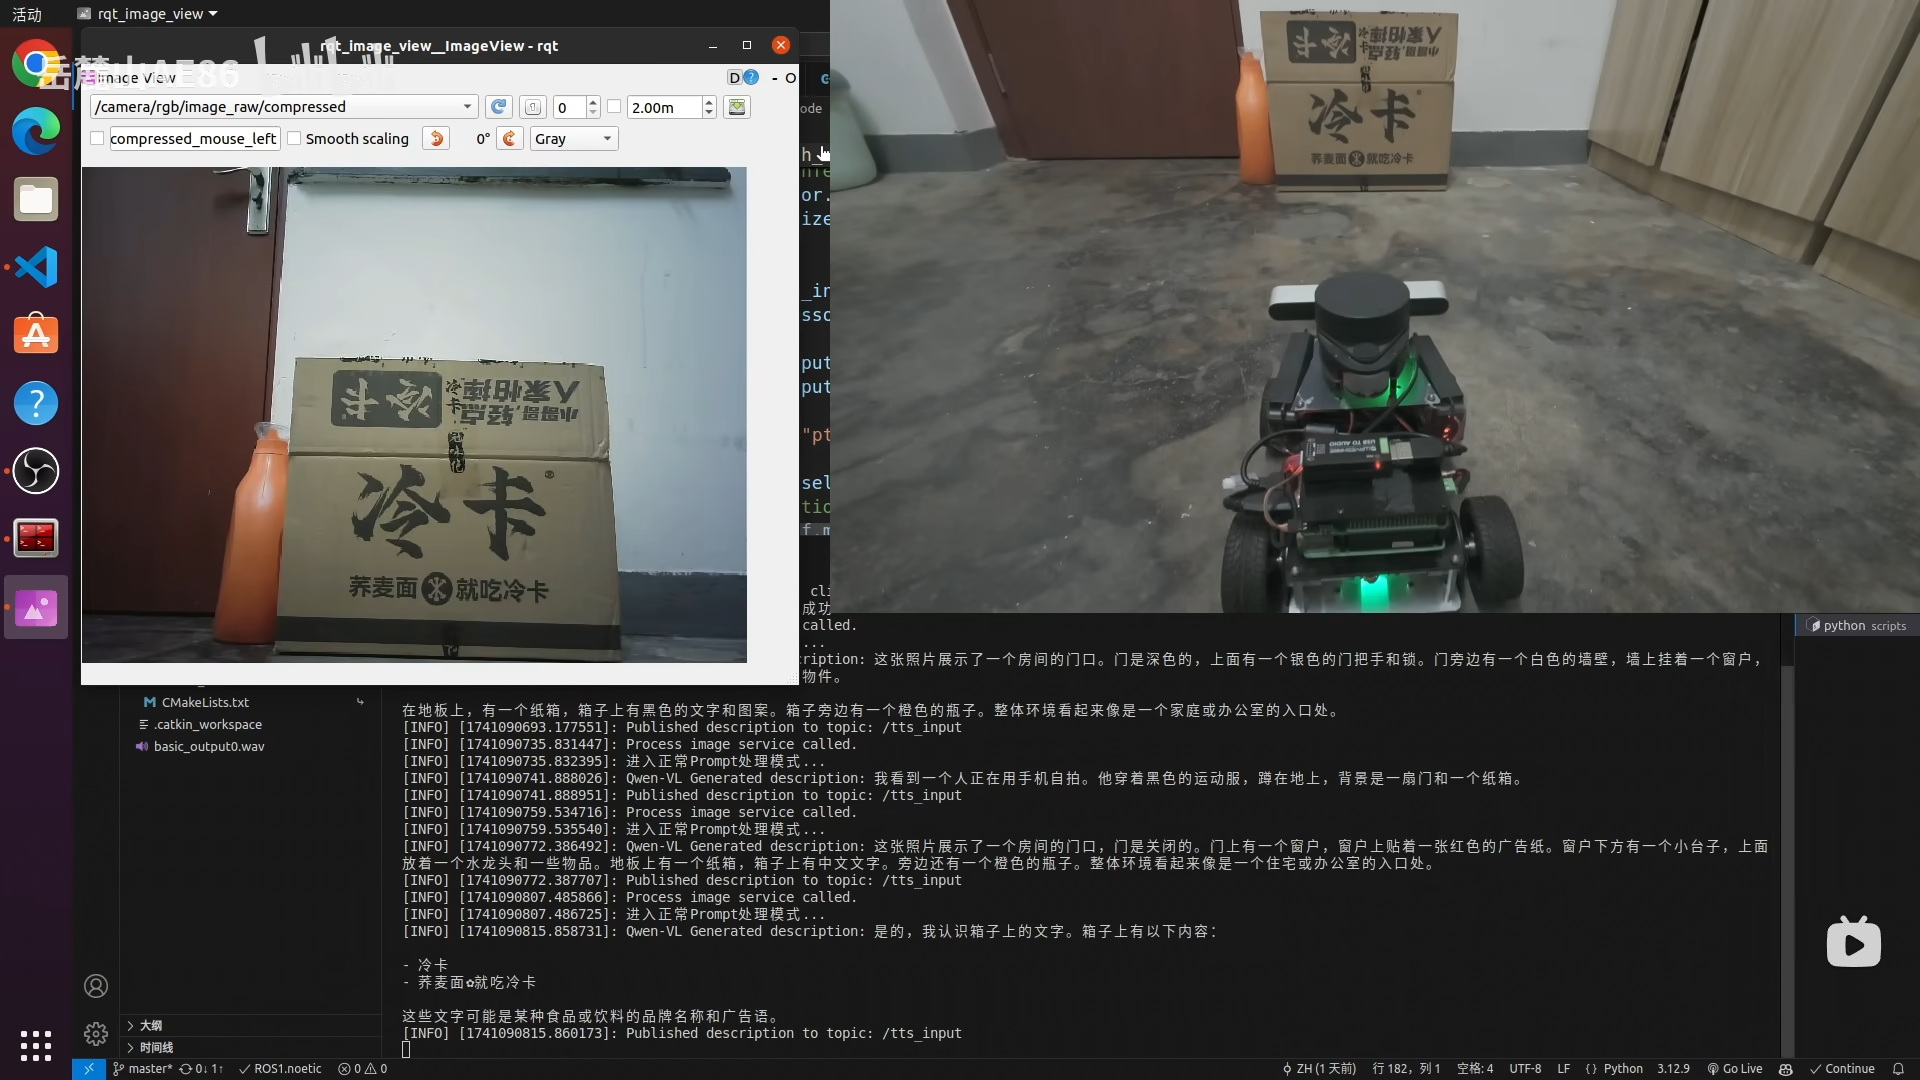Viewport: 1920px width, 1080px height.
Task: Open the Gray color scheme dropdown
Action: tap(573, 139)
